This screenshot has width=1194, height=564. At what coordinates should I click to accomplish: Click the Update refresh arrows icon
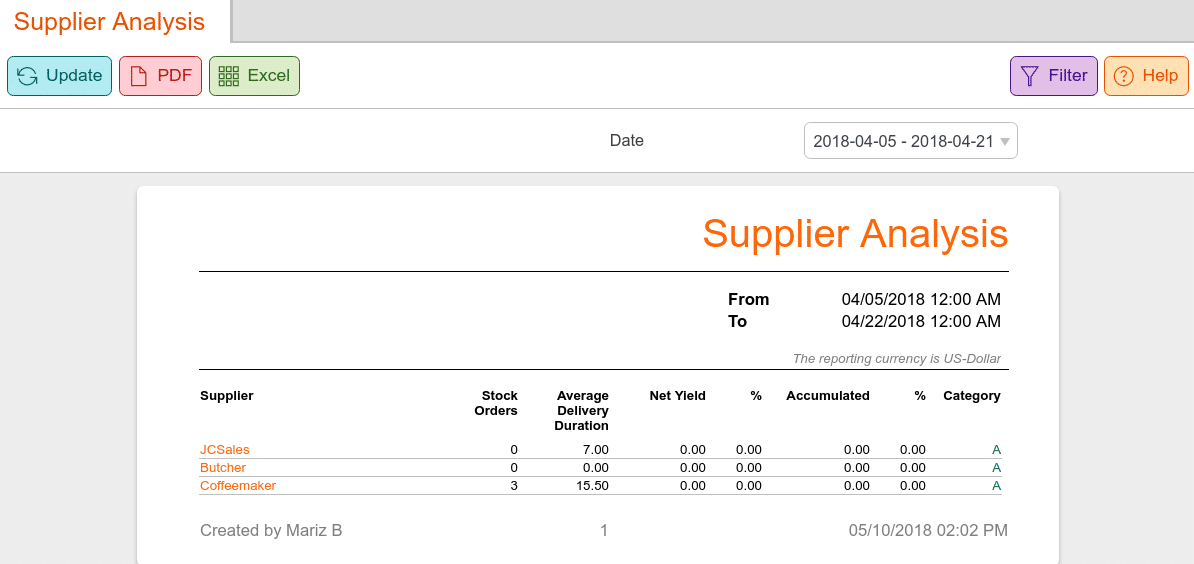coord(27,76)
